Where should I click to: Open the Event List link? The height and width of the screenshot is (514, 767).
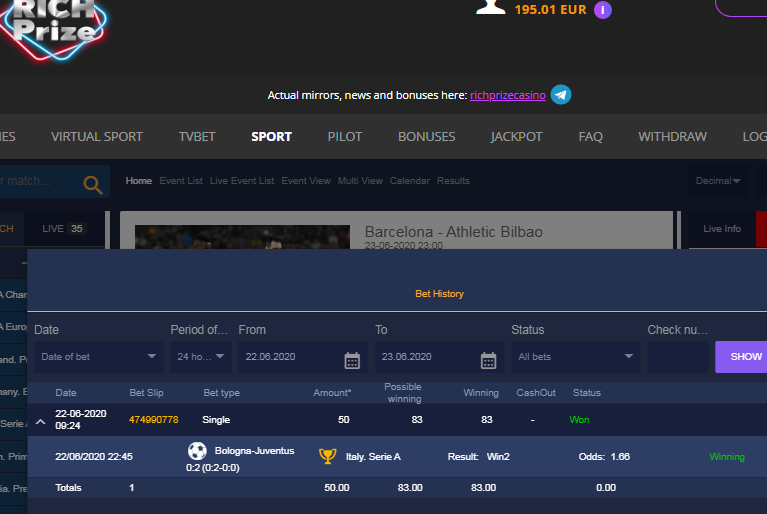click(x=181, y=181)
